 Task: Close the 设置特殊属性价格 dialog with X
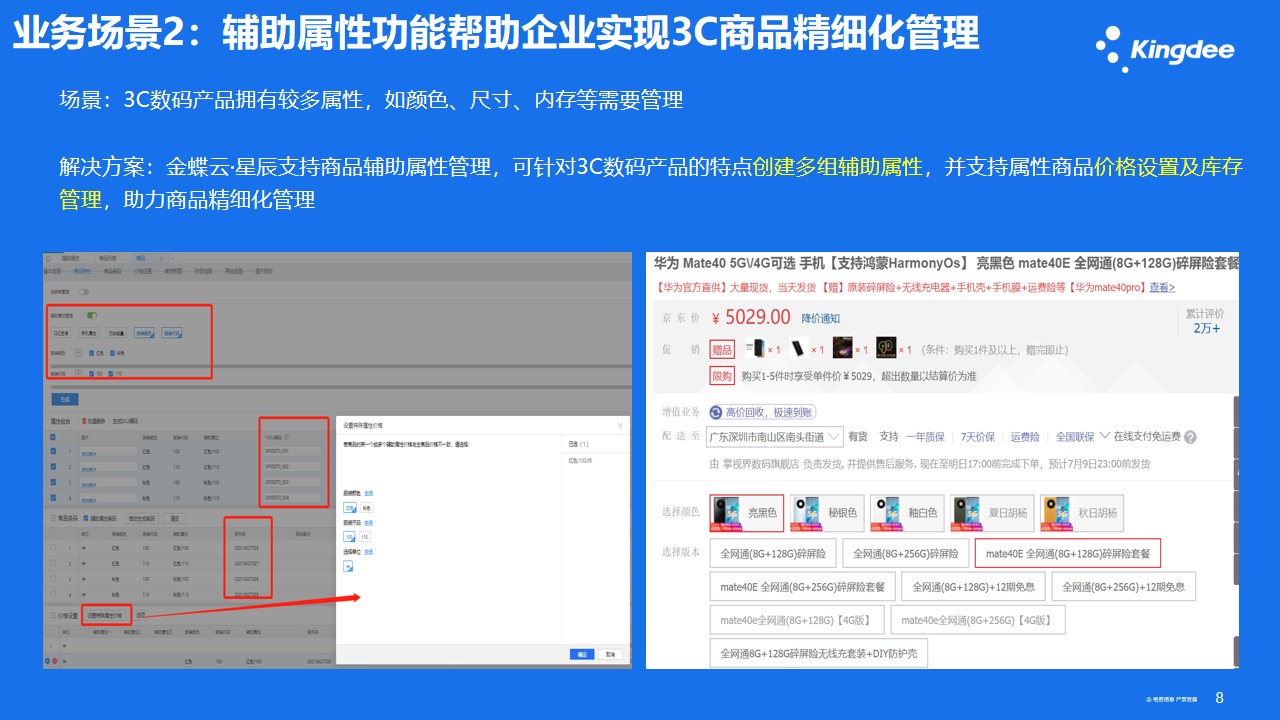pyautogui.click(x=620, y=426)
